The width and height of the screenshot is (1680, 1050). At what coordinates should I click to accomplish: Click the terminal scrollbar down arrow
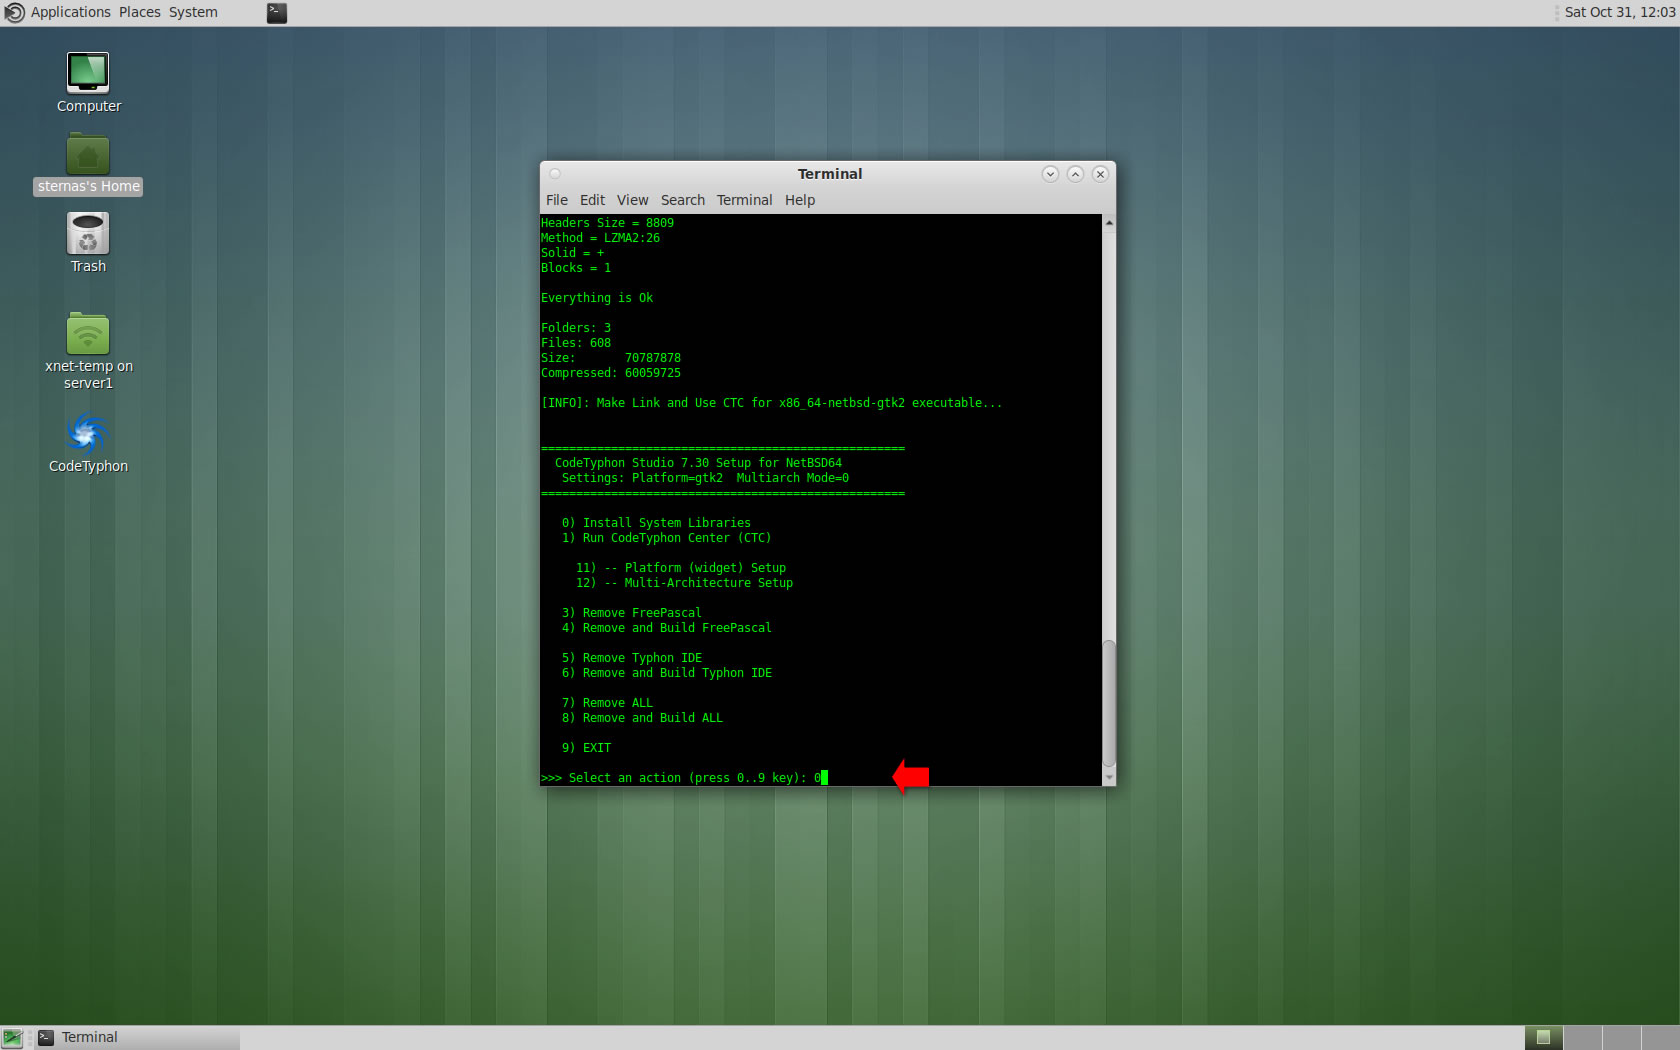[x=1109, y=778]
